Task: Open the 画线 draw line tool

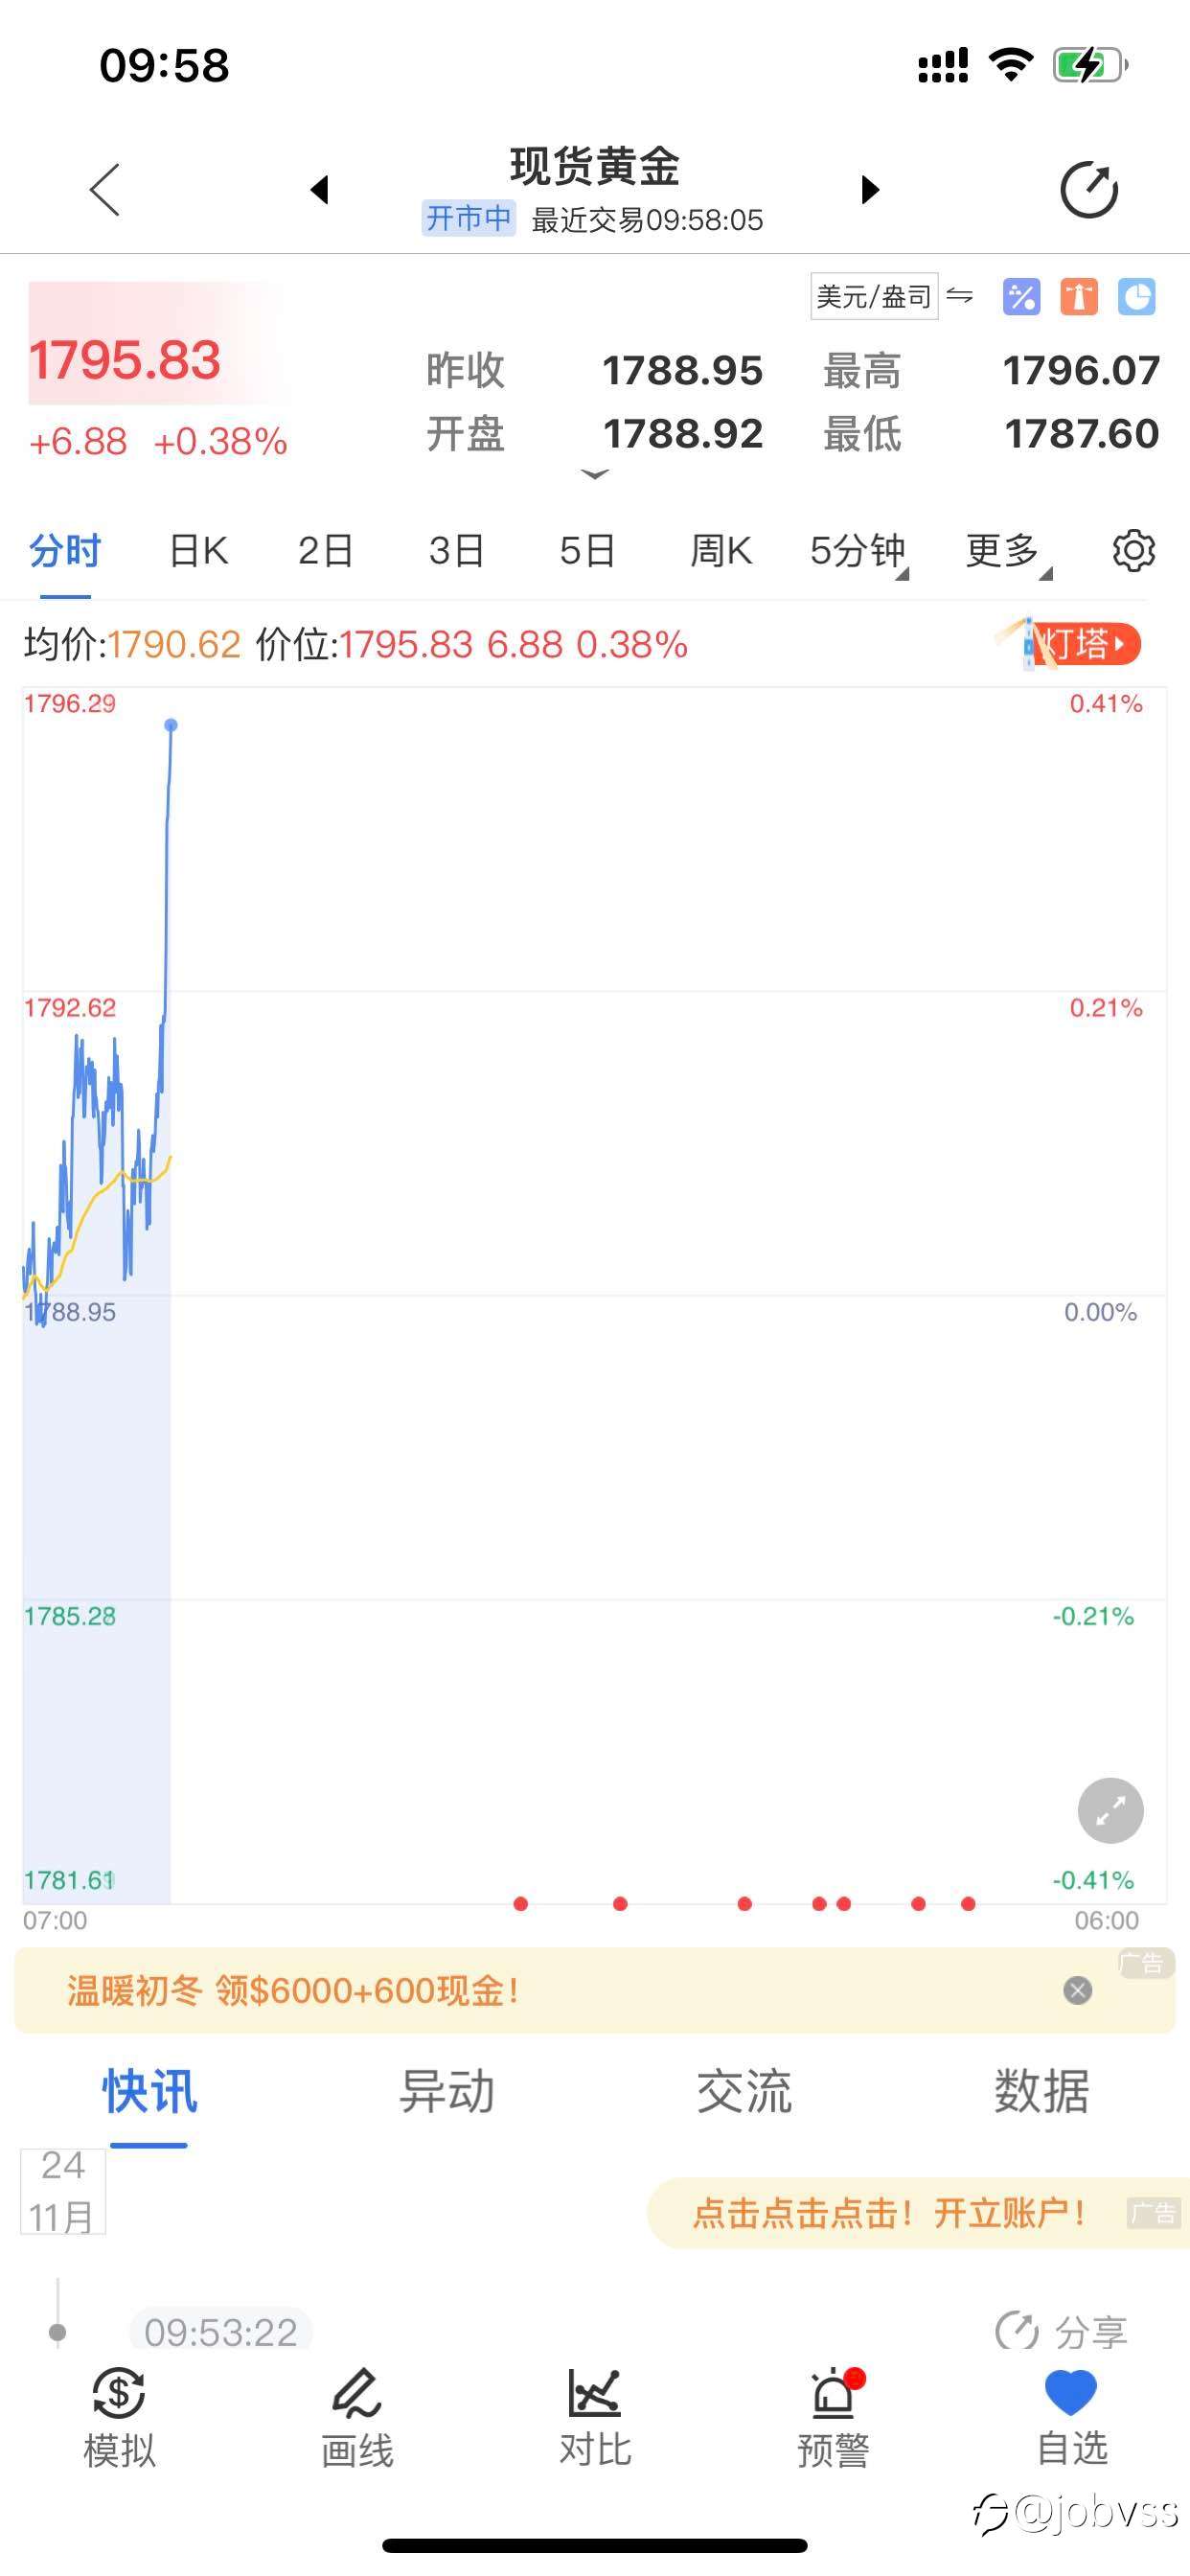Action: (357, 2417)
